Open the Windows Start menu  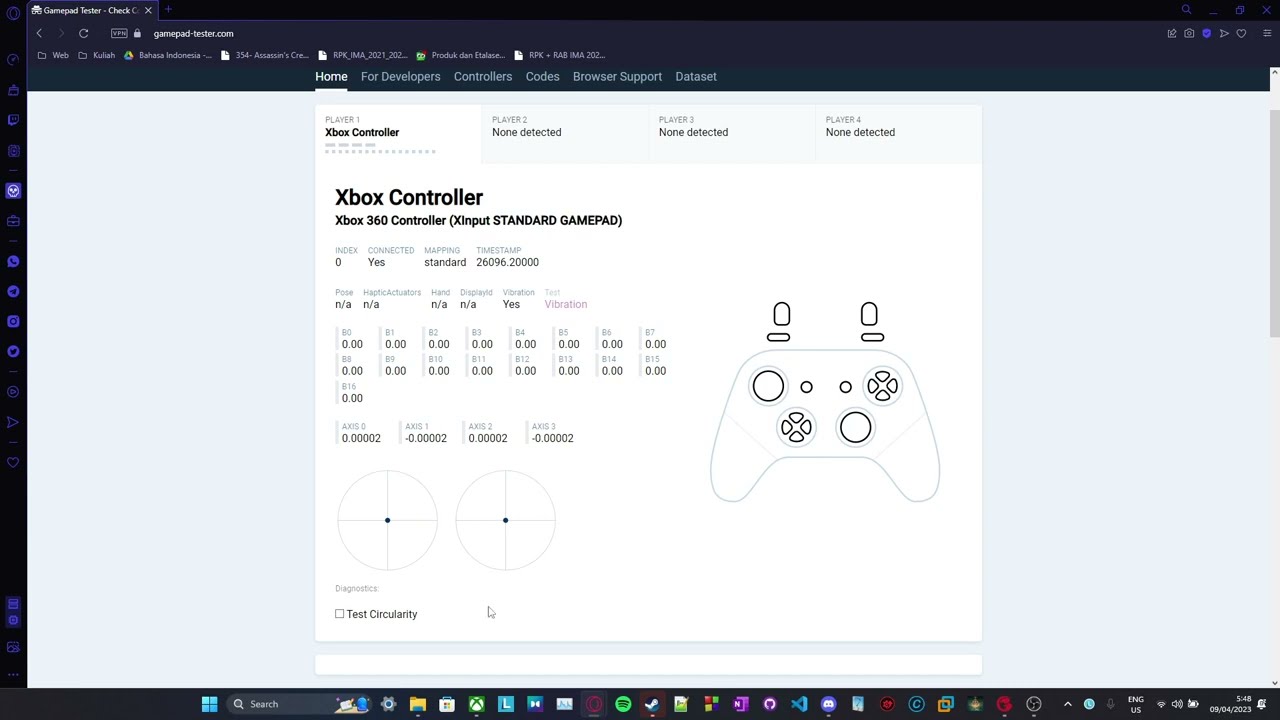[209, 704]
